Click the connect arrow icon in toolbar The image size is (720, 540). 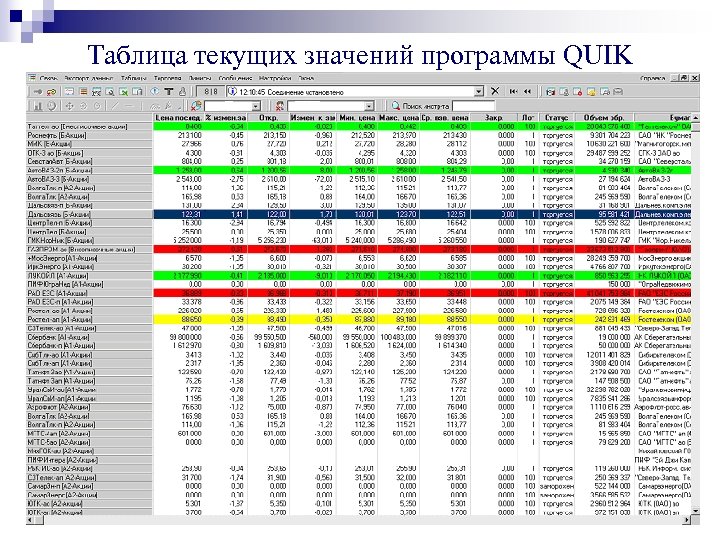click(x=38, y=92)
